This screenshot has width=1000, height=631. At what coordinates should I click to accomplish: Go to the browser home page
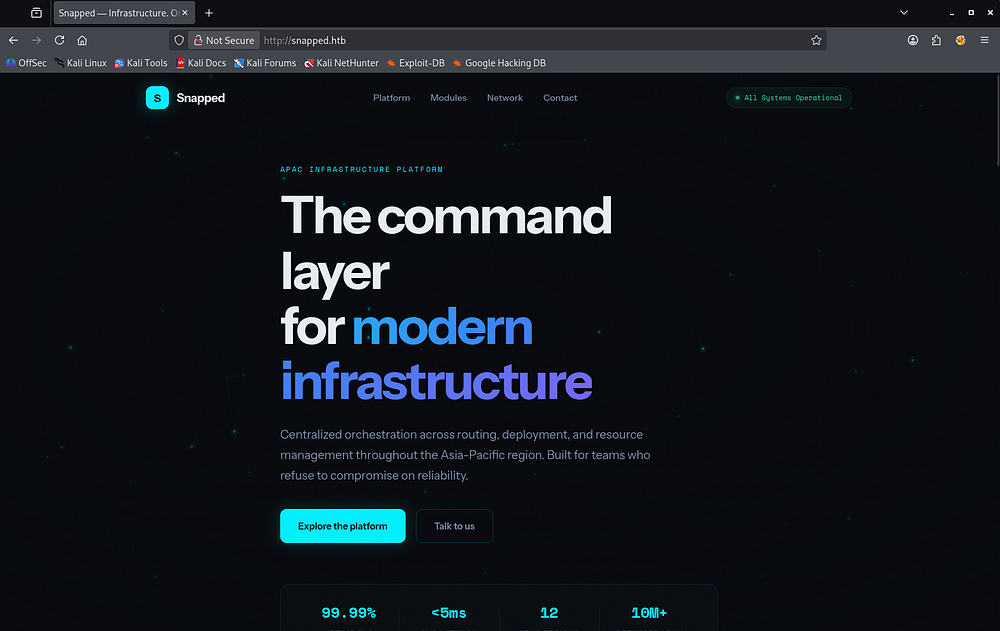82,40
